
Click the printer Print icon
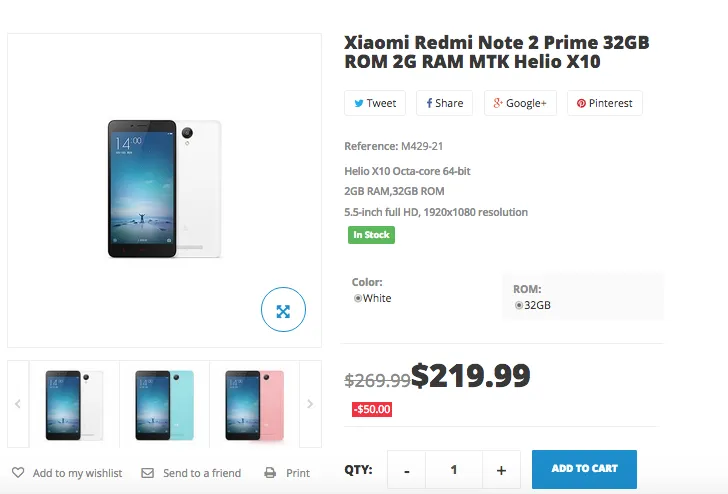pyautogui.click(x=270, y=473)
